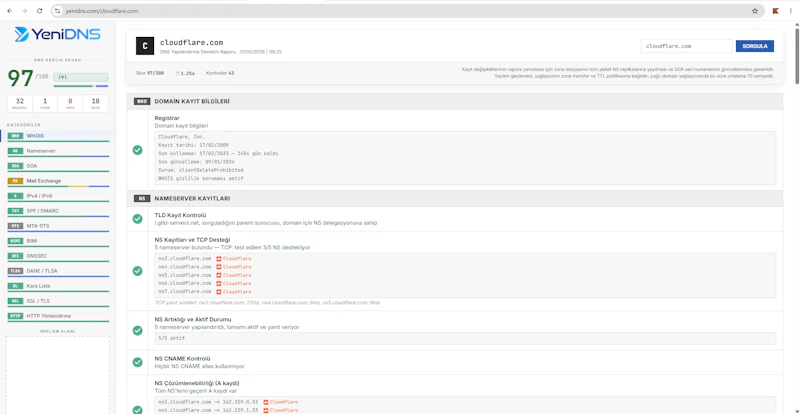Viewport: 800px width, 414px height.
Task: Click Cloudflare tag next to ns3.cloudflare.com
Action: (234, 258)
